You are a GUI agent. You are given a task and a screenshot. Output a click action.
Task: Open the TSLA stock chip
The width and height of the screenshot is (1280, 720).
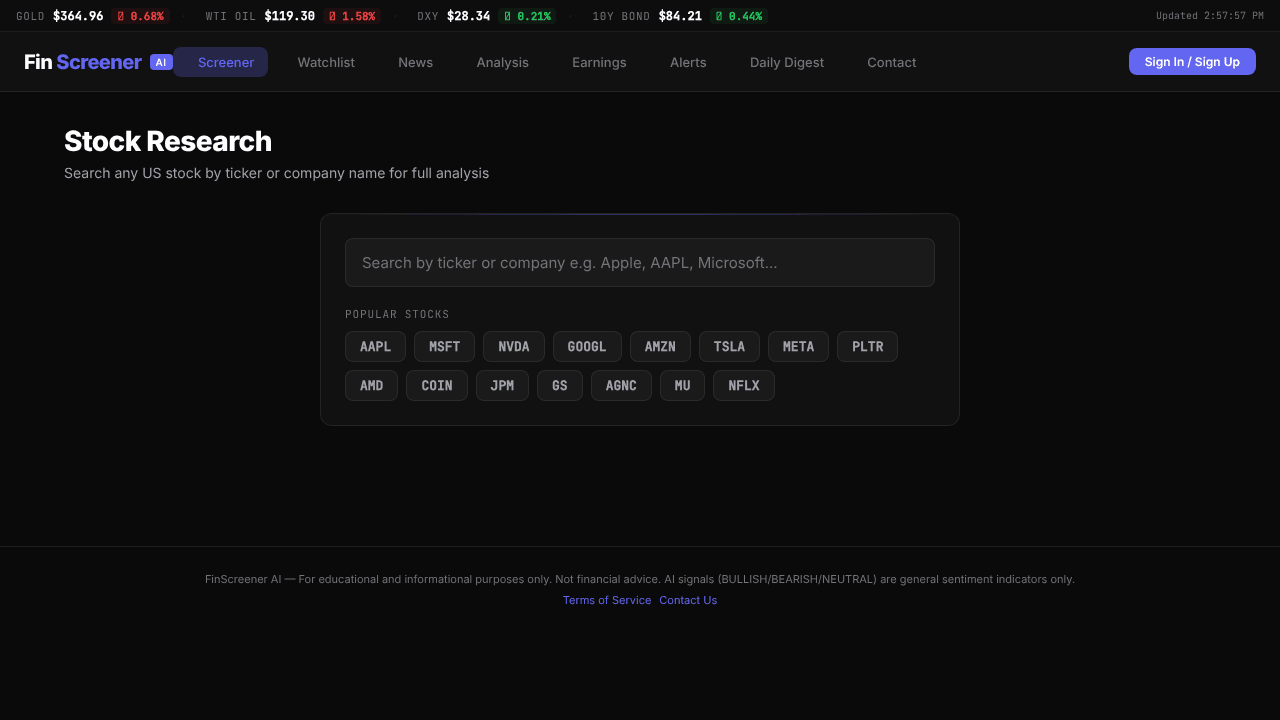click(x=729, y=346)
